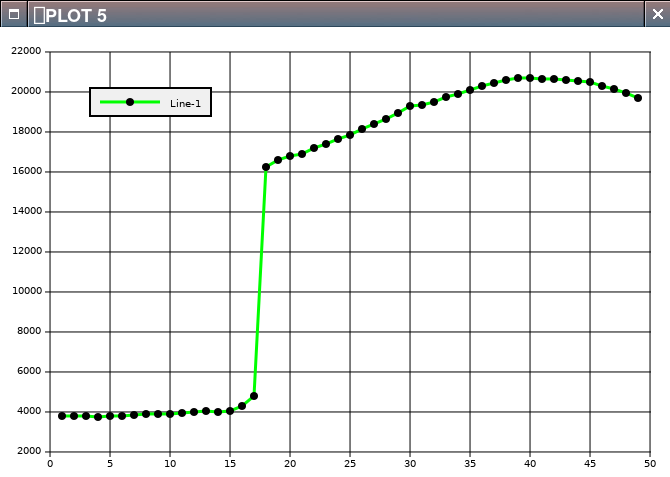This screenshot has width=670, height=477.
Task: Select the data point at x=18 after the jump
Action: (x=266, y=167)
